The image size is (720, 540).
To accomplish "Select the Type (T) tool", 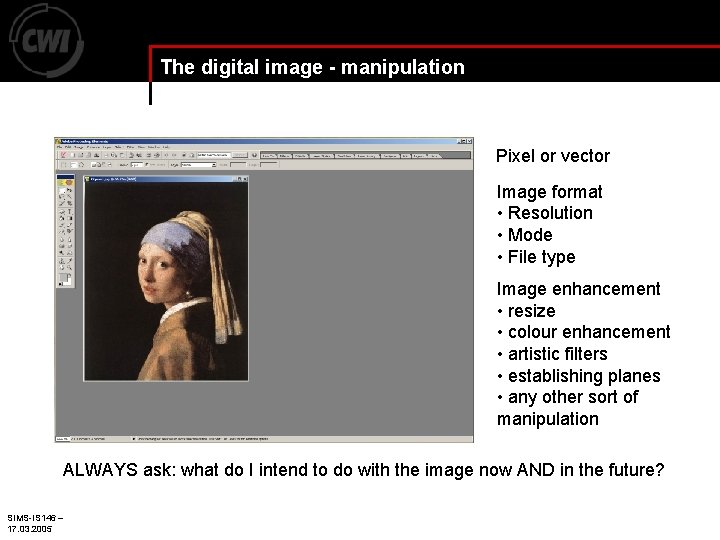I will pyautogui.click(x=70, y=212).
